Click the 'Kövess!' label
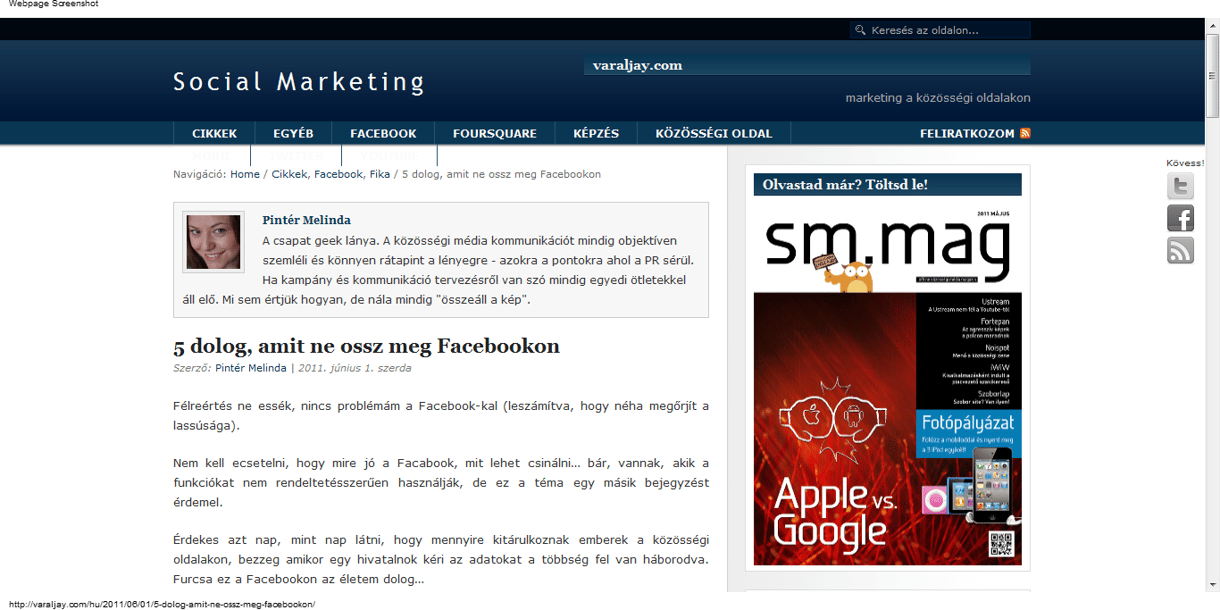Viewport: 1220px width, 610px height. [x=1185, y=163]
